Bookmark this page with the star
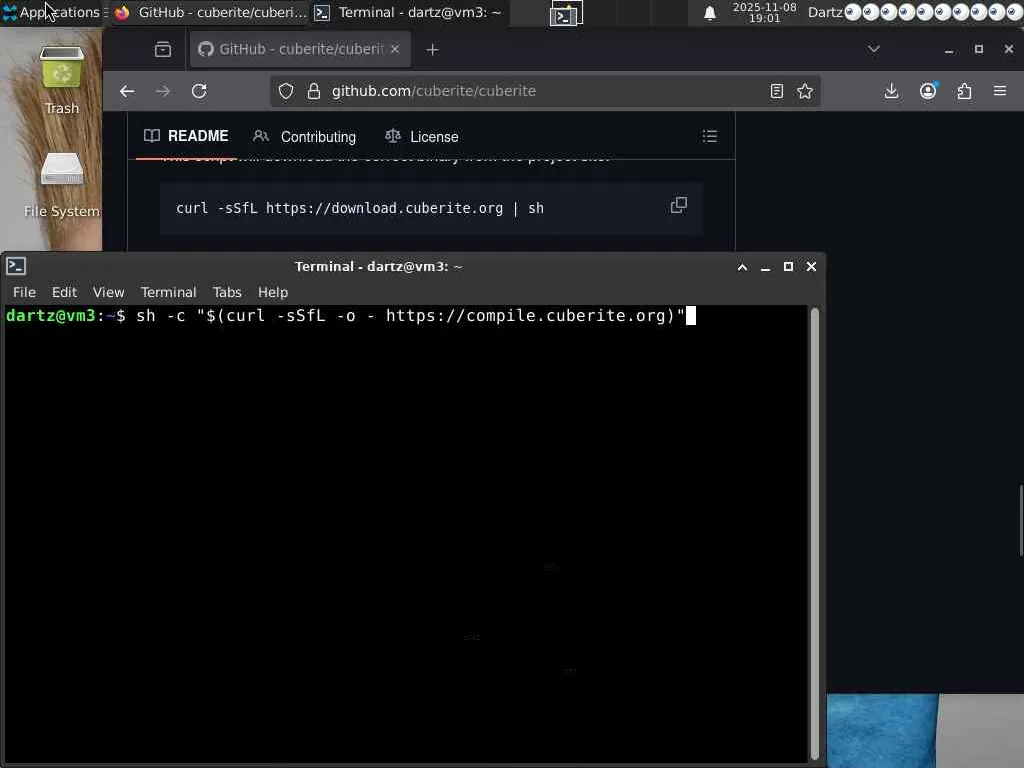The width and height of the screenshot is (1024, 768). pyautogui.click(x=805, y=91)
